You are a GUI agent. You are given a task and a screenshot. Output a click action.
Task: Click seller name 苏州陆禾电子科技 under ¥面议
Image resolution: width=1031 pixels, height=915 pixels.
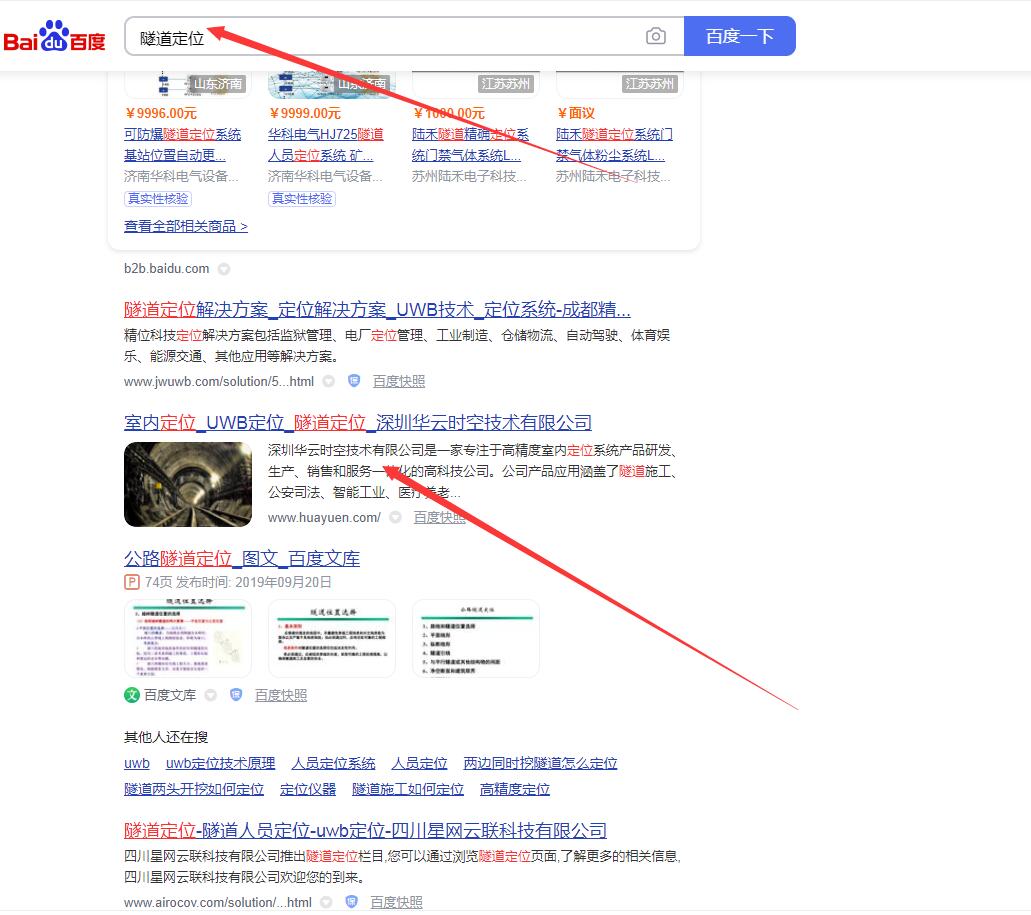click(613, 176)
